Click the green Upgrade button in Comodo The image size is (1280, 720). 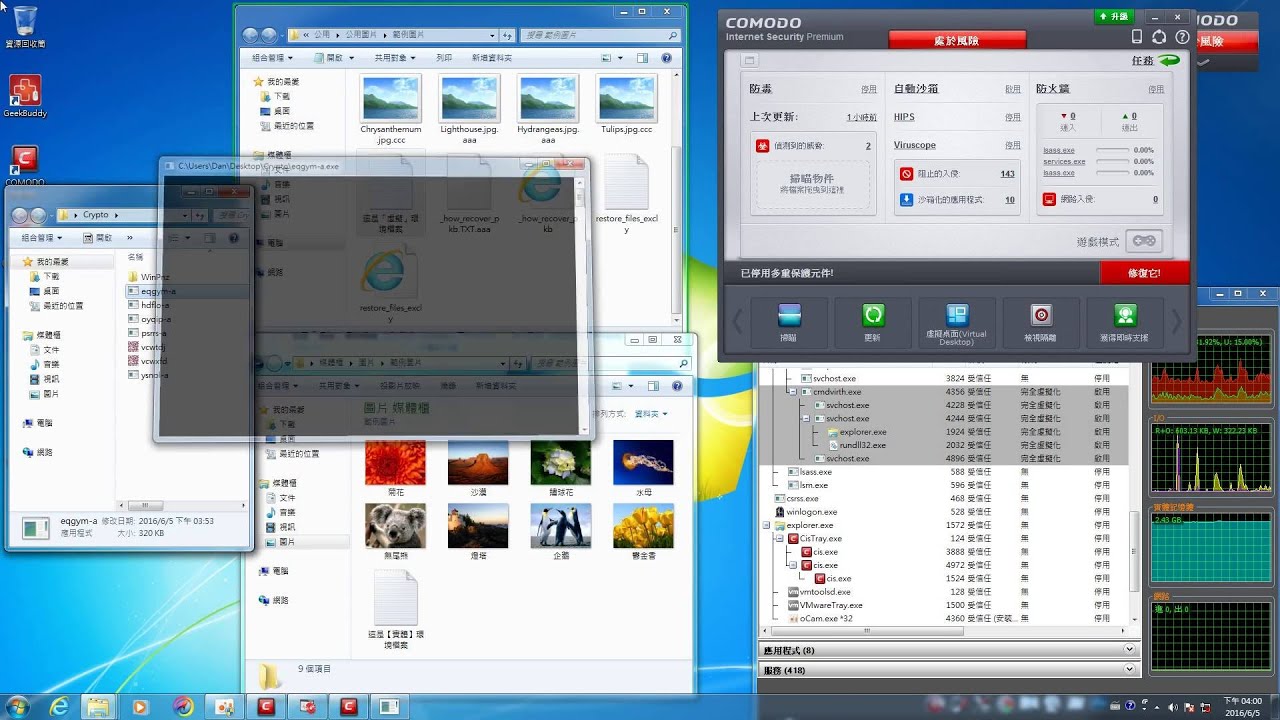click(x=1113, y=16)
